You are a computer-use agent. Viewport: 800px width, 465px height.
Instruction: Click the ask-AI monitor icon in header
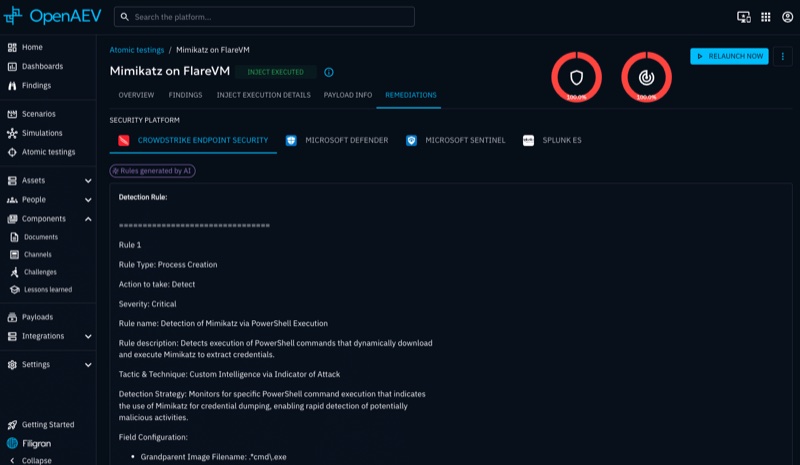[743, 17]
